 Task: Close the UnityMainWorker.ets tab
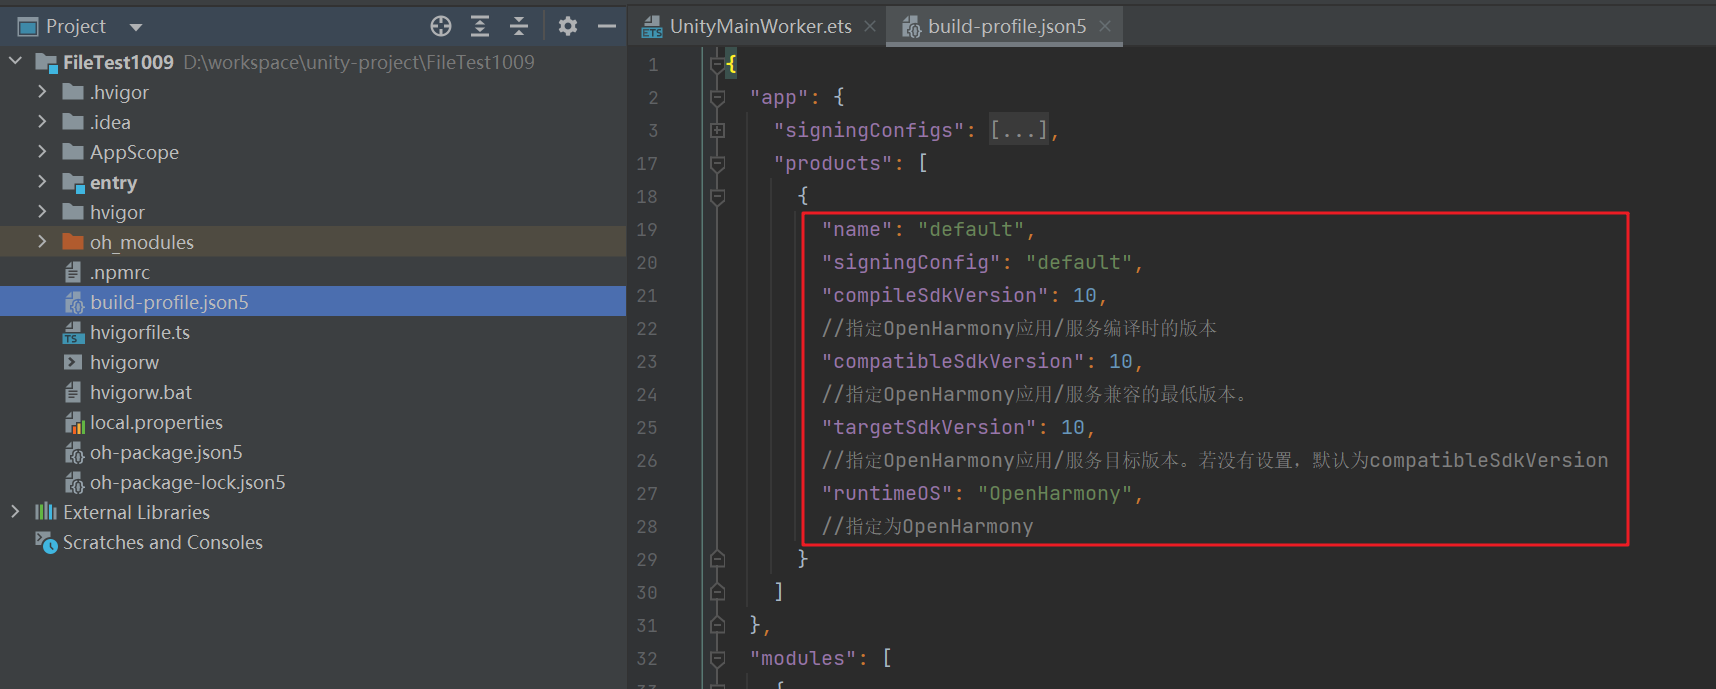click(x=870, y=26)
